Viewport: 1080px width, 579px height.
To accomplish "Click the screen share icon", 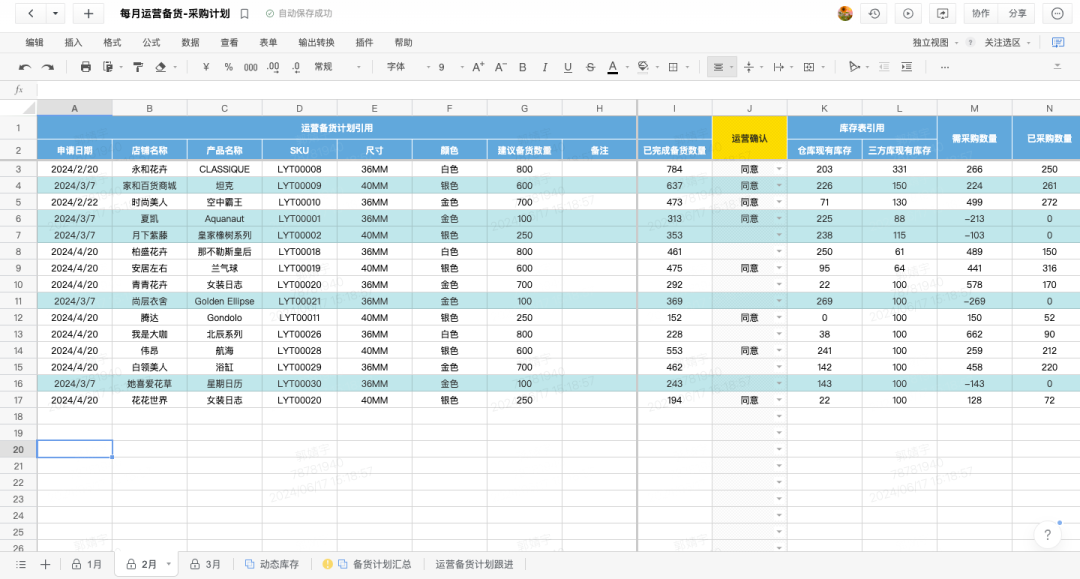I will point(942,14).
